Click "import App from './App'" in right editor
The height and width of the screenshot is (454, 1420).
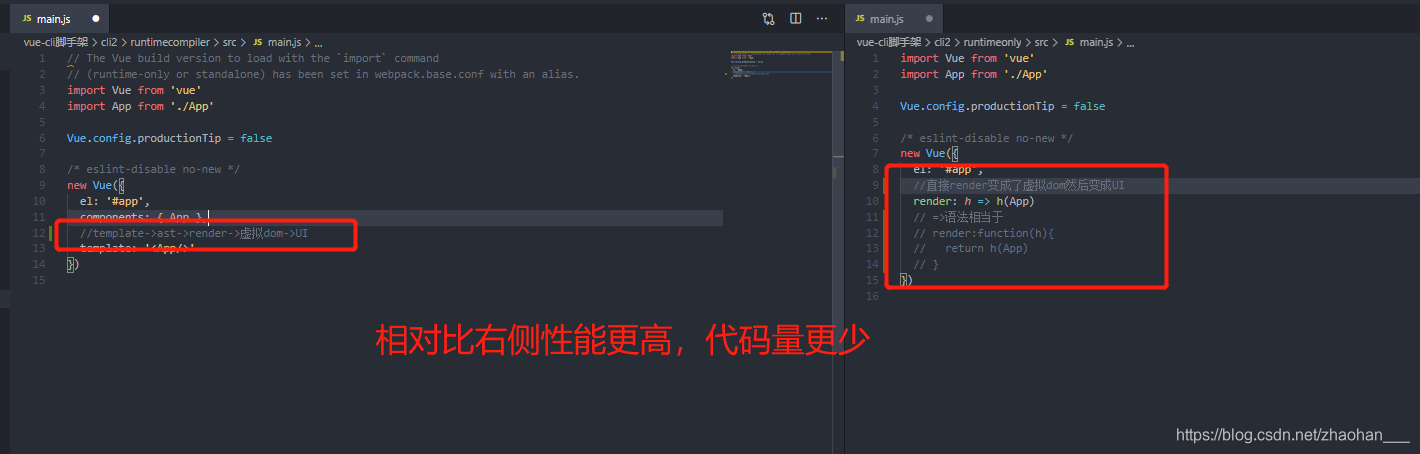click(974, 74)
